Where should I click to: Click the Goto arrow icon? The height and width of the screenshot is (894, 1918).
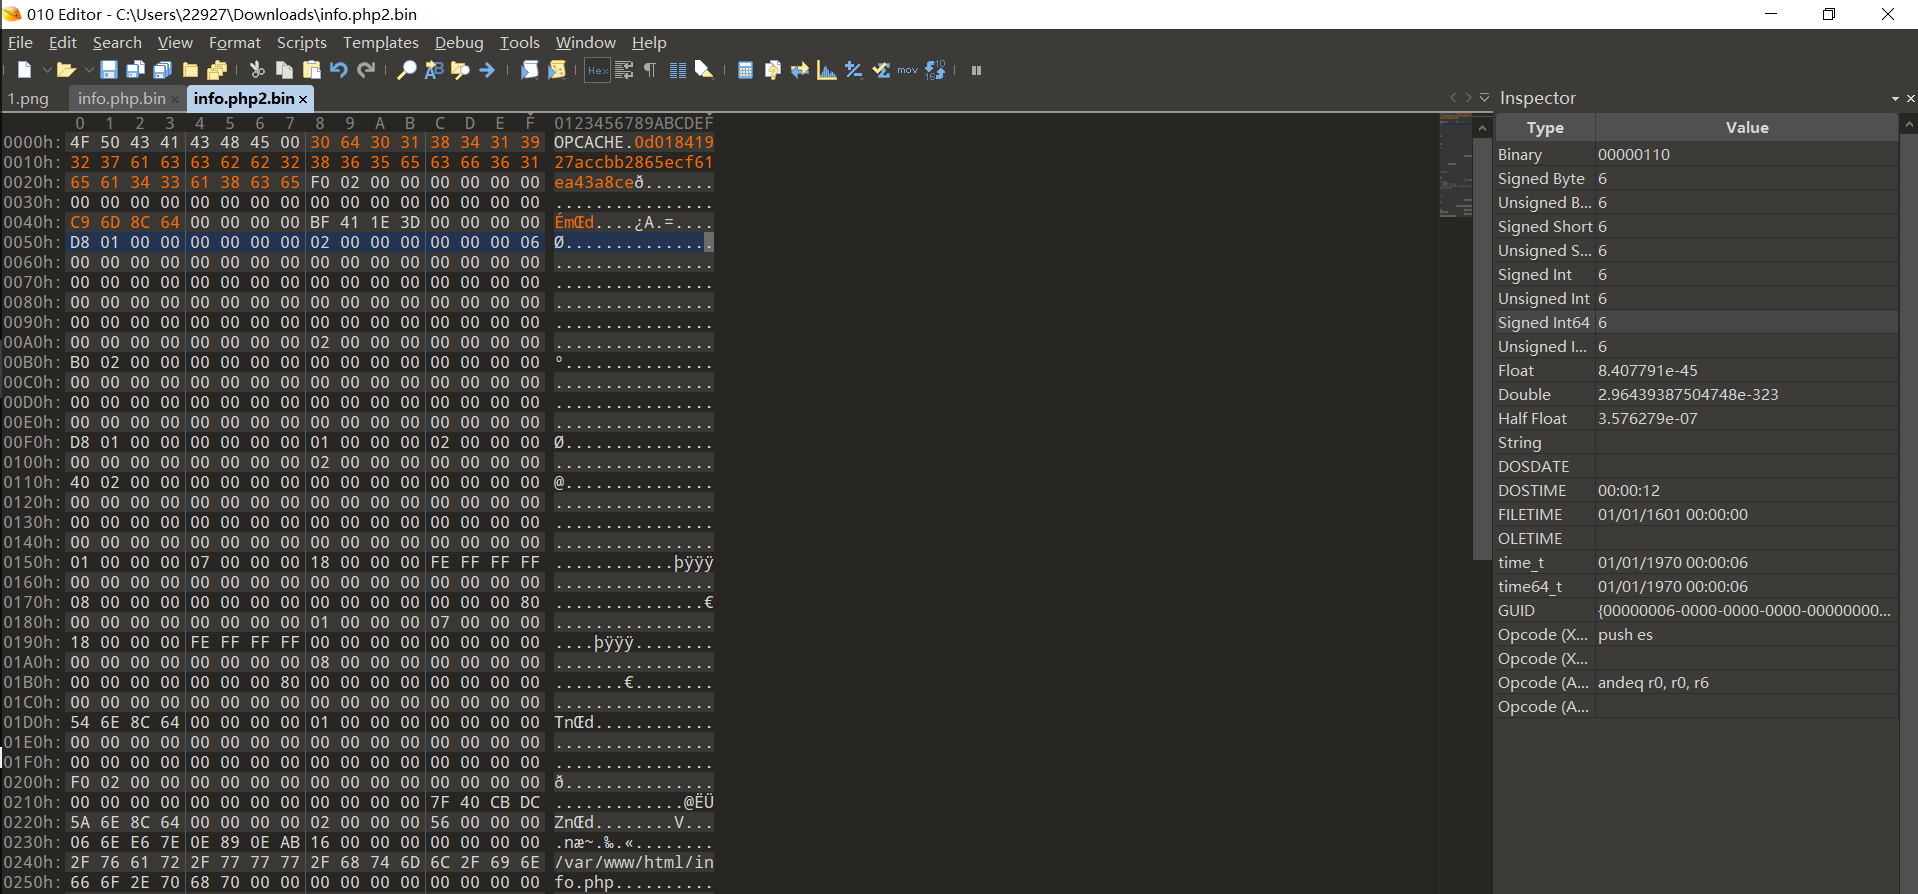click(x=487, y=70)
